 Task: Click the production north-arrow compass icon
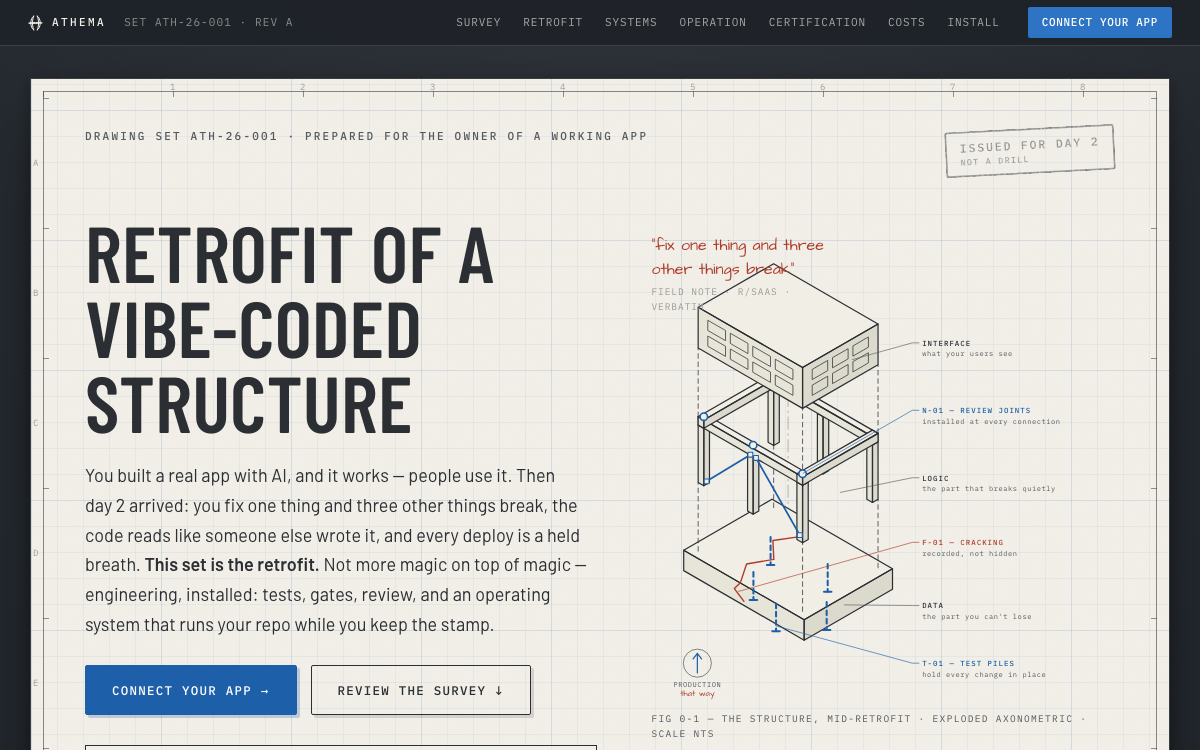(697, 663)
